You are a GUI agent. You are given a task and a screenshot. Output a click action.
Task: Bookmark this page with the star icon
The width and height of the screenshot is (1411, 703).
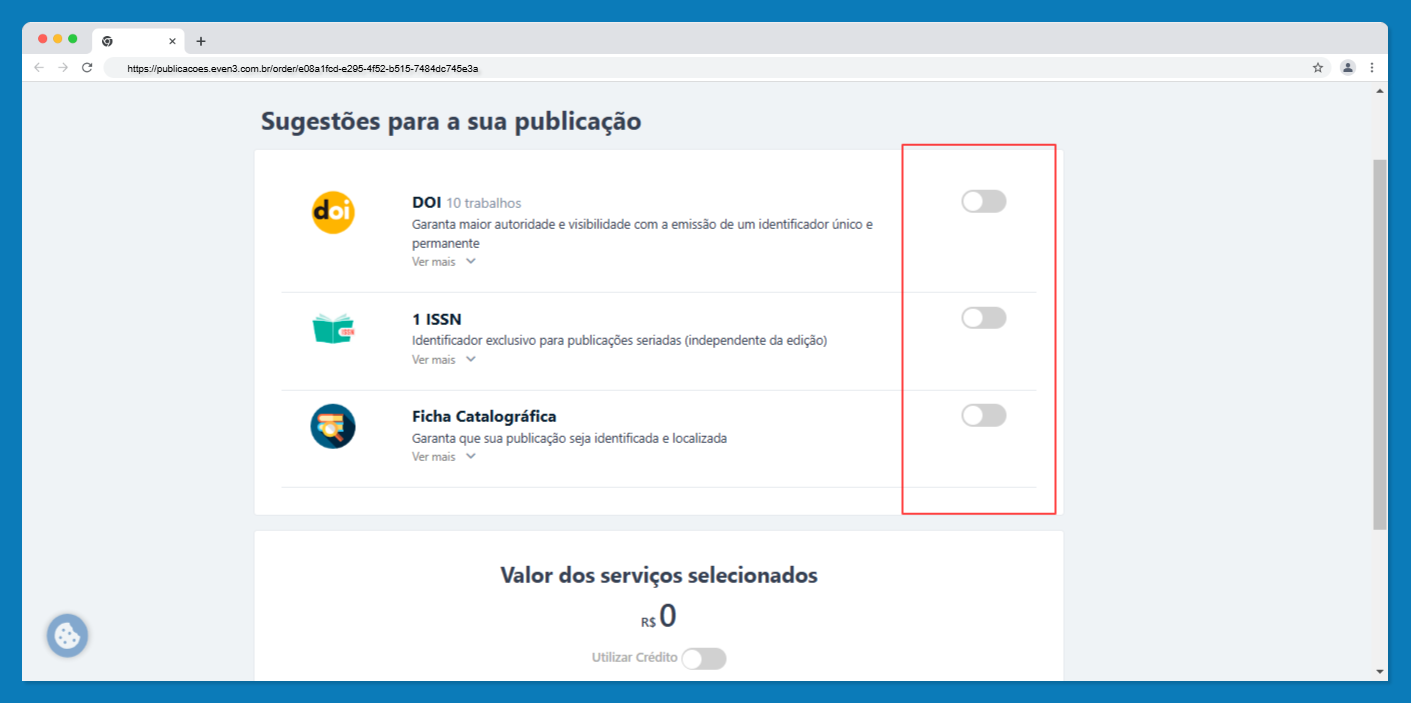click(1318, 68)
